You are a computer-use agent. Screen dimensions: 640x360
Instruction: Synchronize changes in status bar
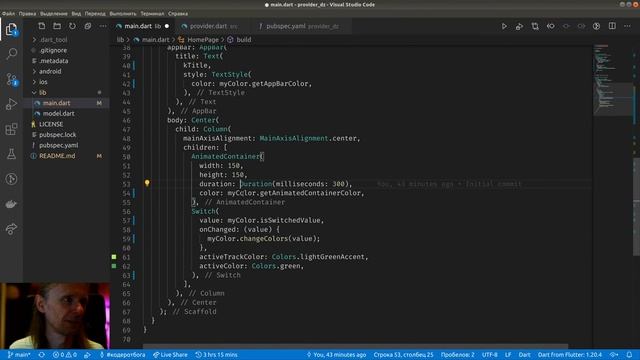click(42, 355)
